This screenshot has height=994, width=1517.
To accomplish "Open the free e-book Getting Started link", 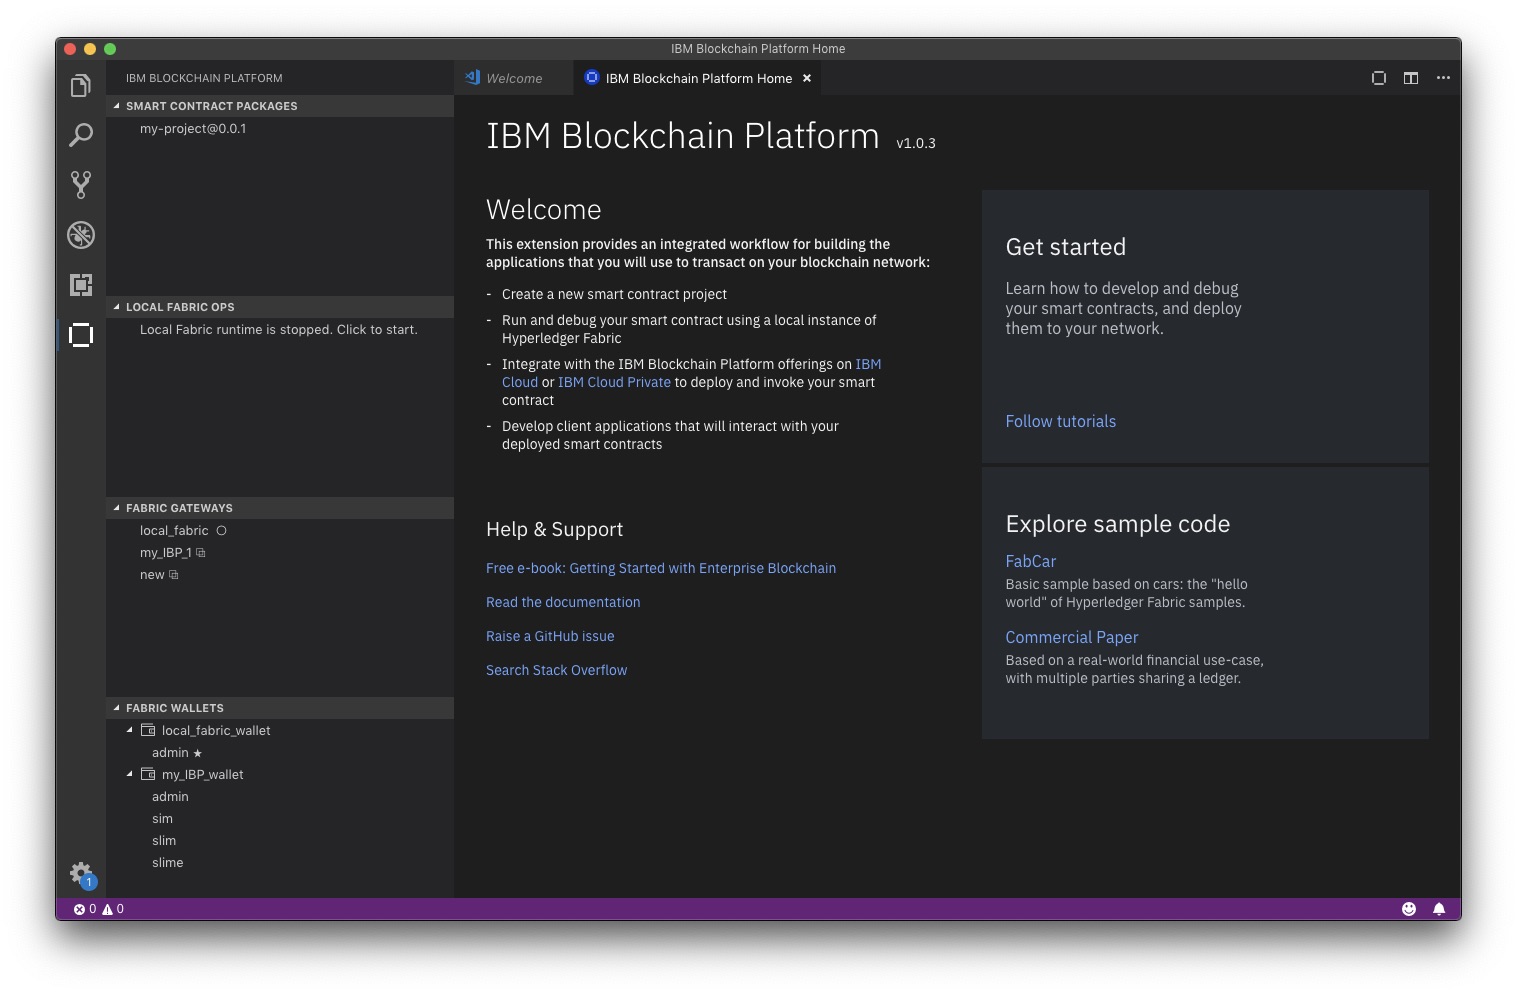I will 661,568.
